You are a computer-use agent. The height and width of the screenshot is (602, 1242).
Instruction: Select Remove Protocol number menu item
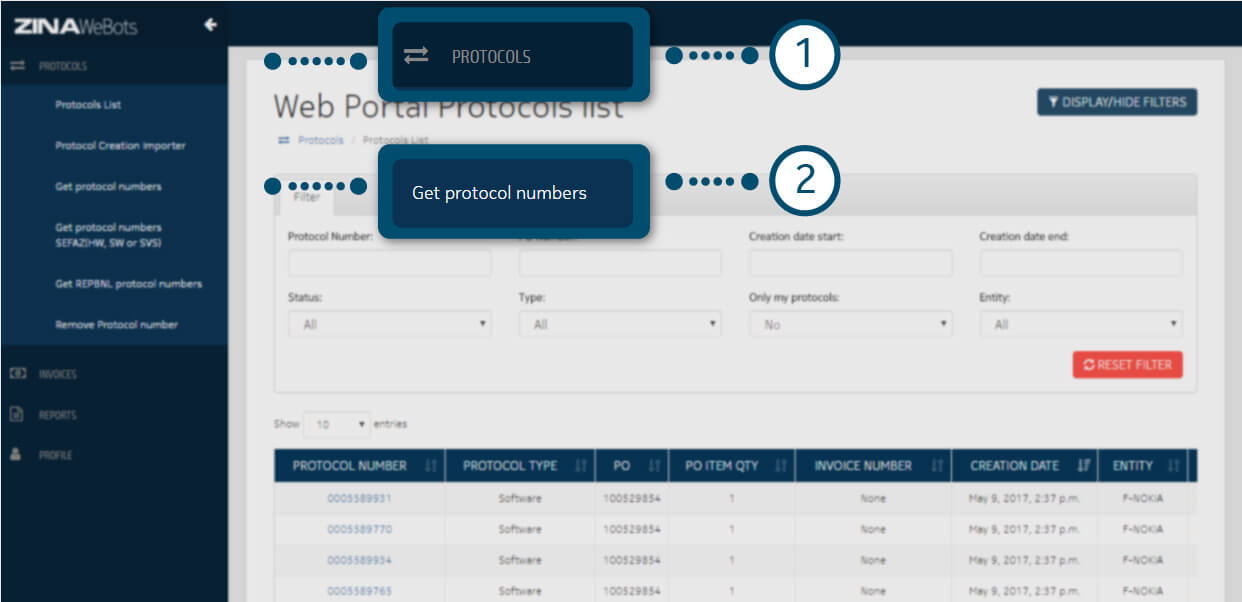point(116,325)
